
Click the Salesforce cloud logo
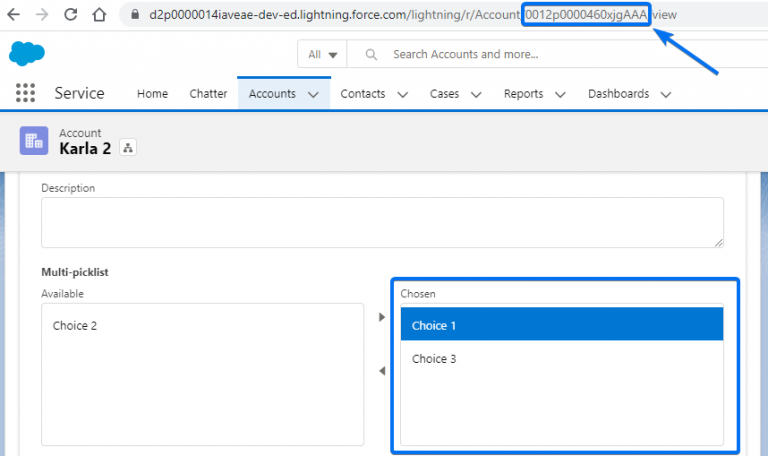pos(27,53)
